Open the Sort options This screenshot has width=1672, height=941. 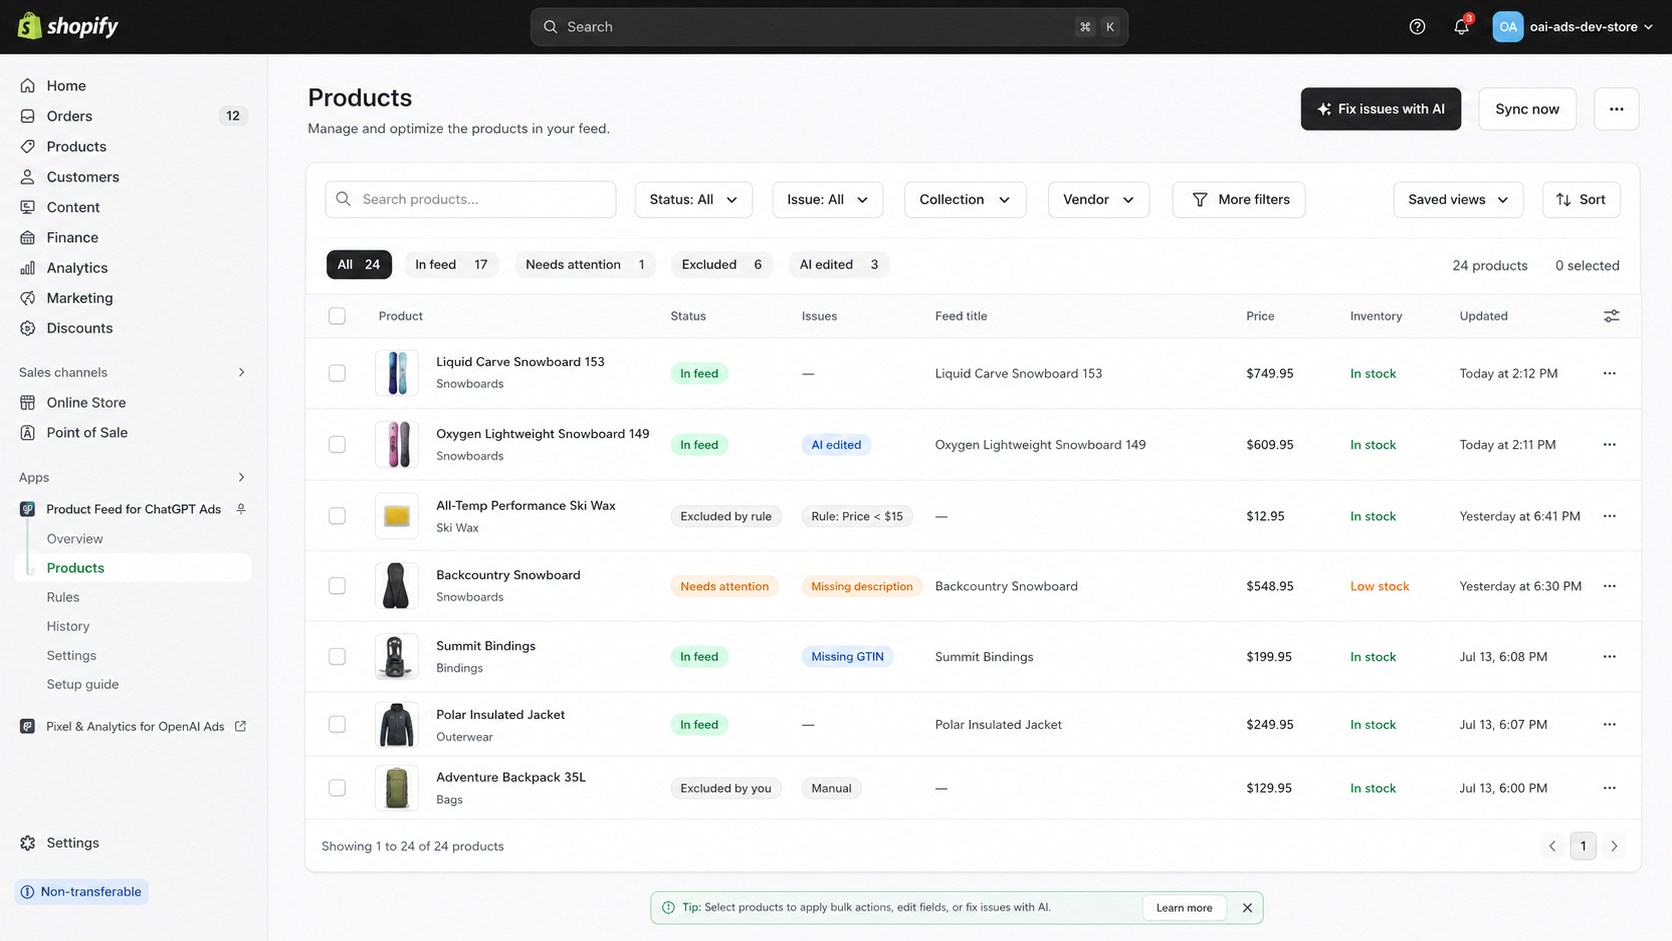1581,199
